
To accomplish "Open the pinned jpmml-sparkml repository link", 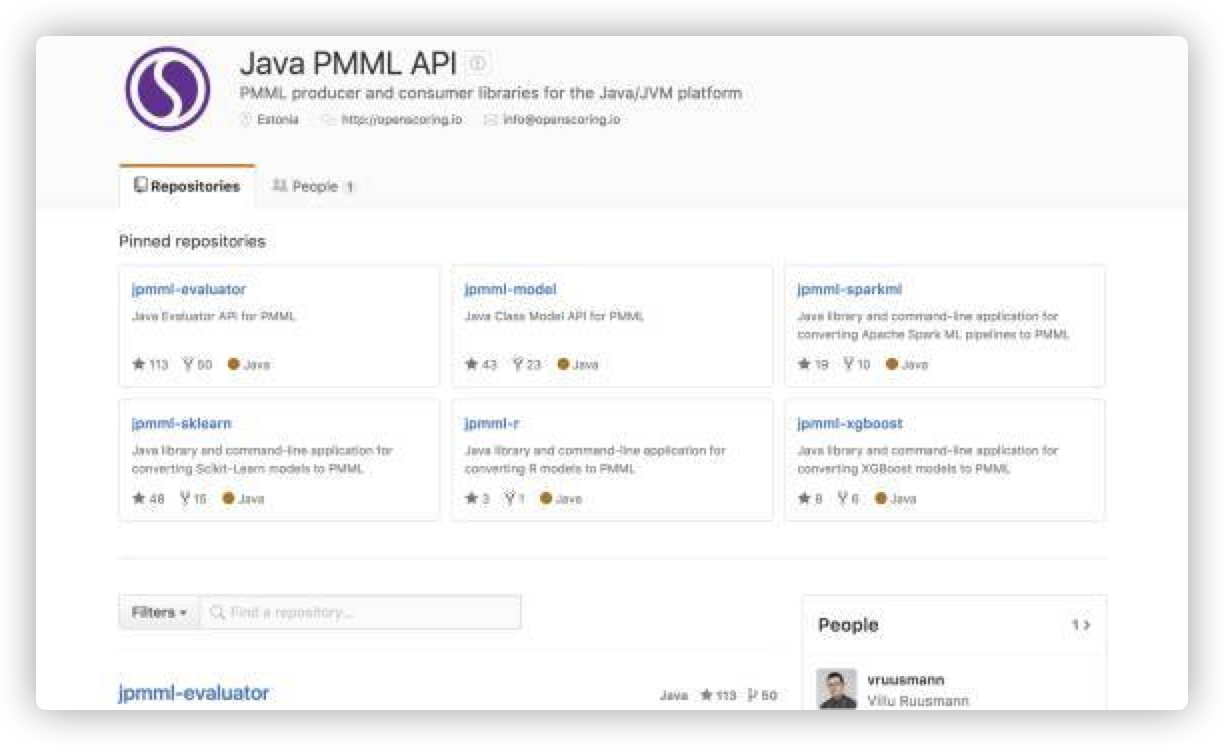I will coord(849,289).
